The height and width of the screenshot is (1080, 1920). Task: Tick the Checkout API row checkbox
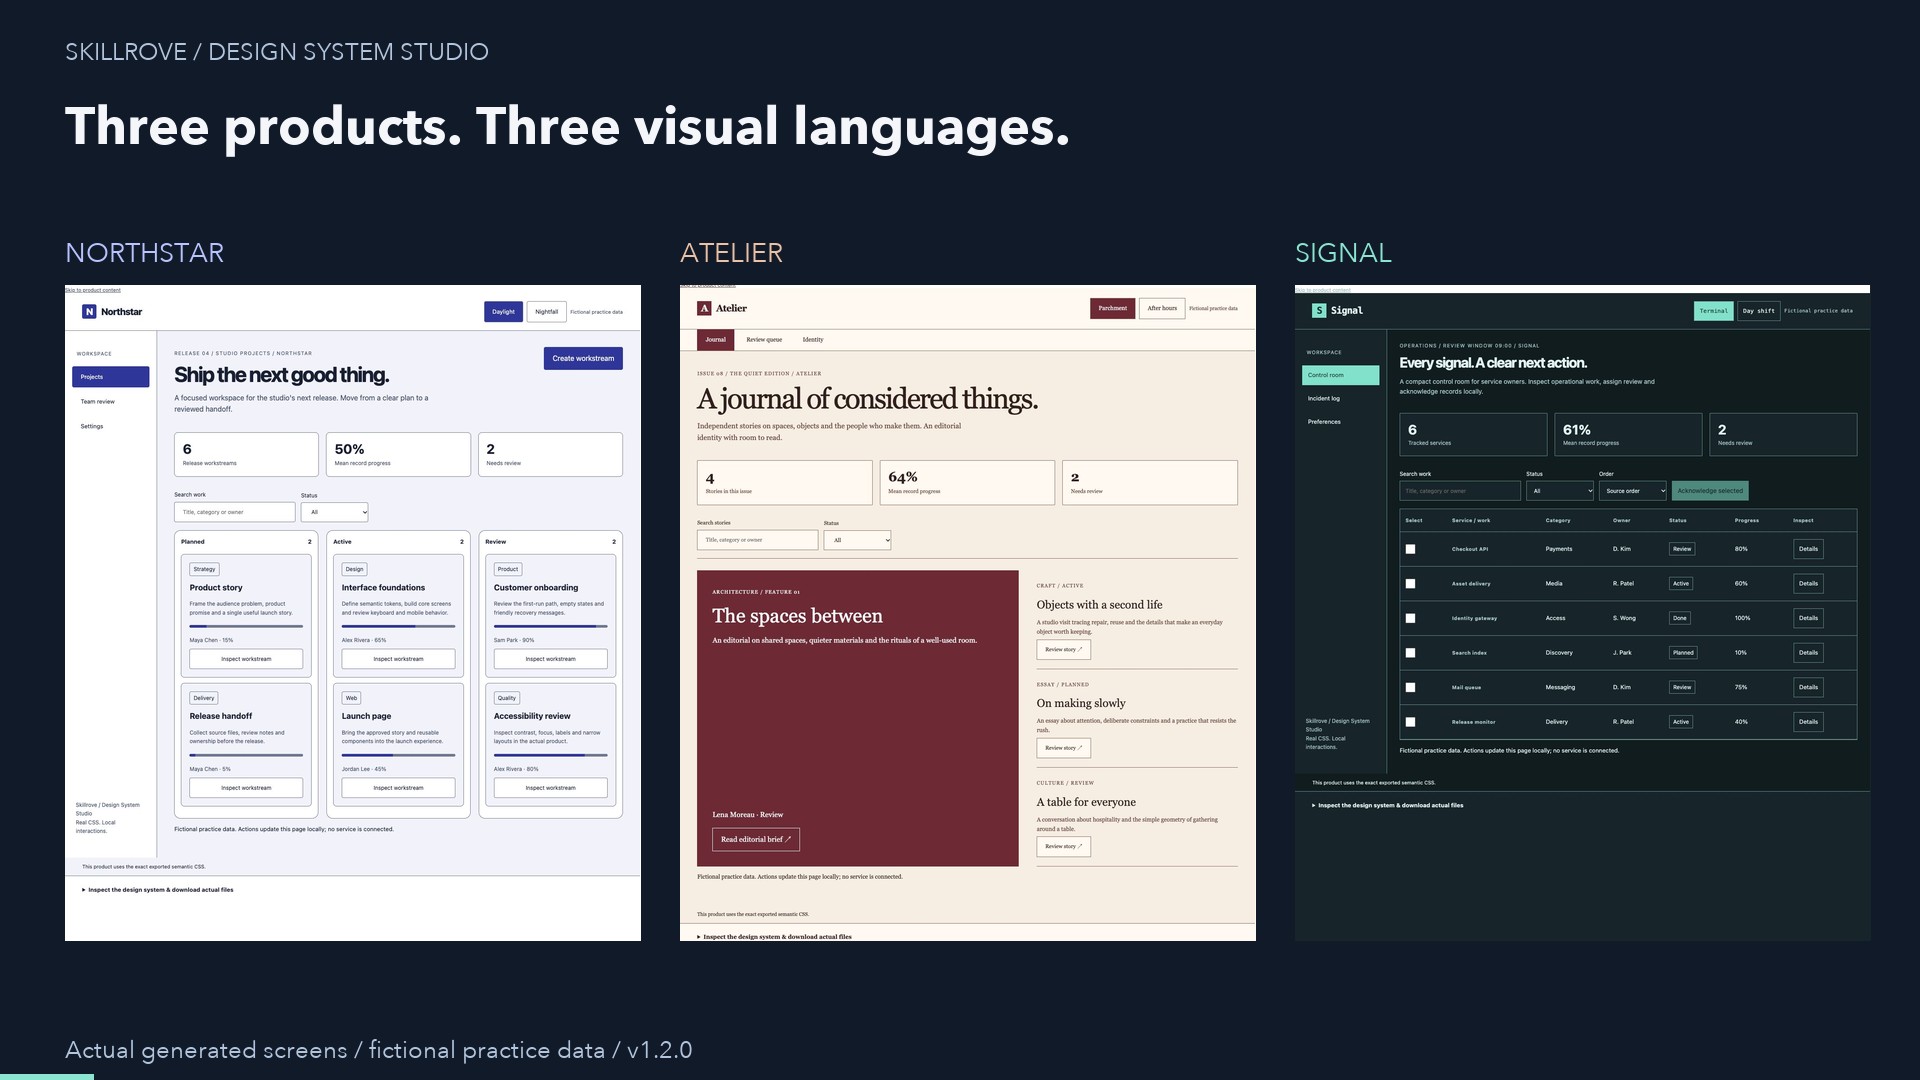click(1410, 549)
